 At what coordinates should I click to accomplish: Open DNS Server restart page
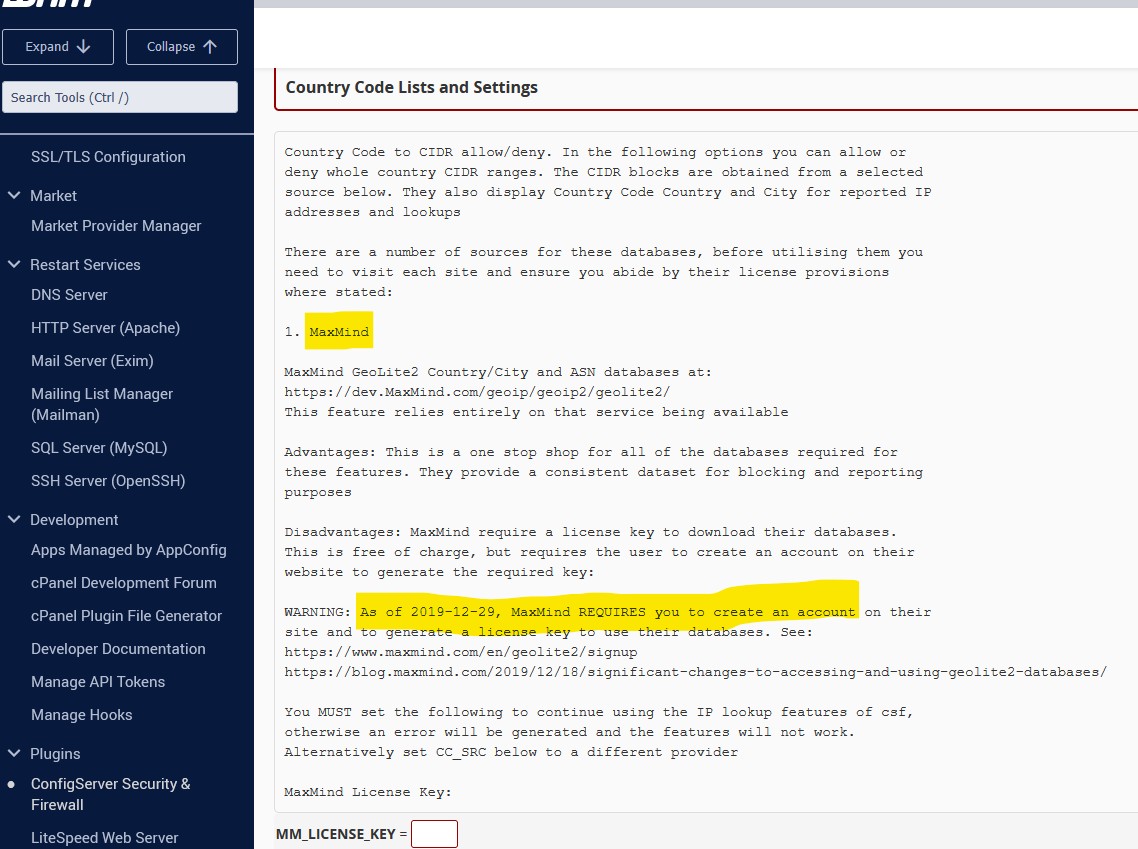click(x=69, y=295)
